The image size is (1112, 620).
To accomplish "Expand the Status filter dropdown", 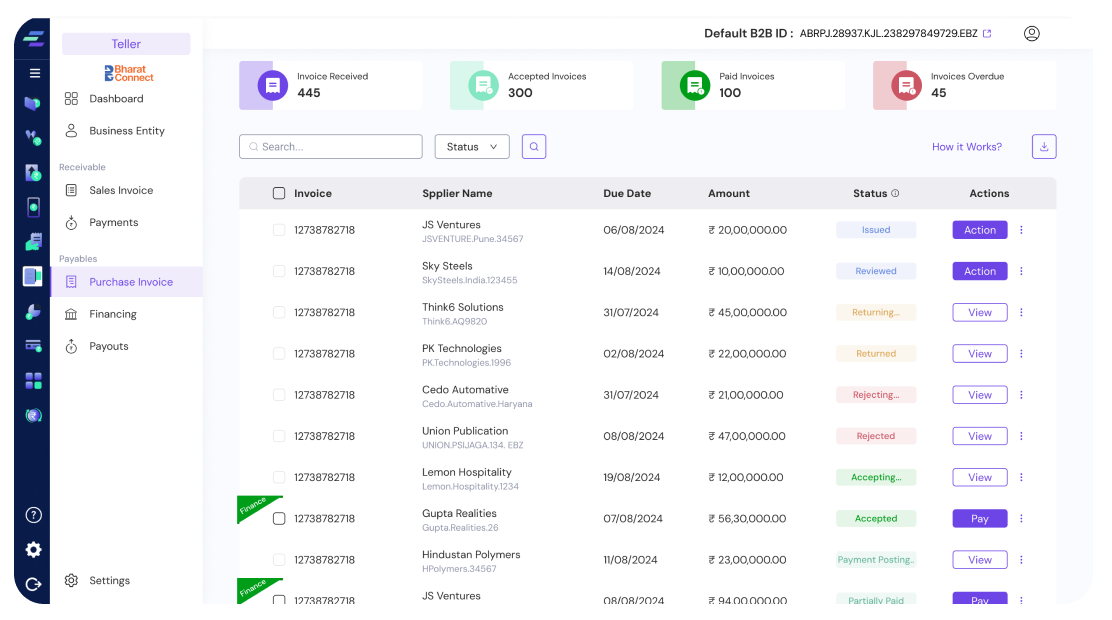I will [472, 147].
